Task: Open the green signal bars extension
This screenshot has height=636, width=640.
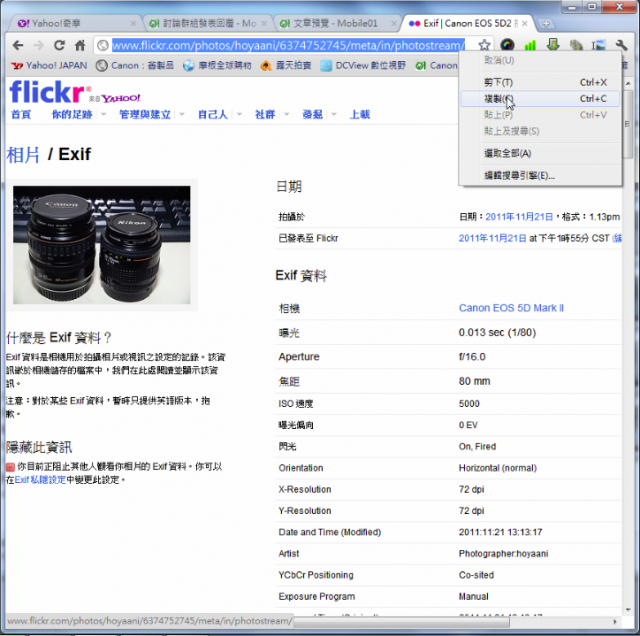Action: pos(530,45)
